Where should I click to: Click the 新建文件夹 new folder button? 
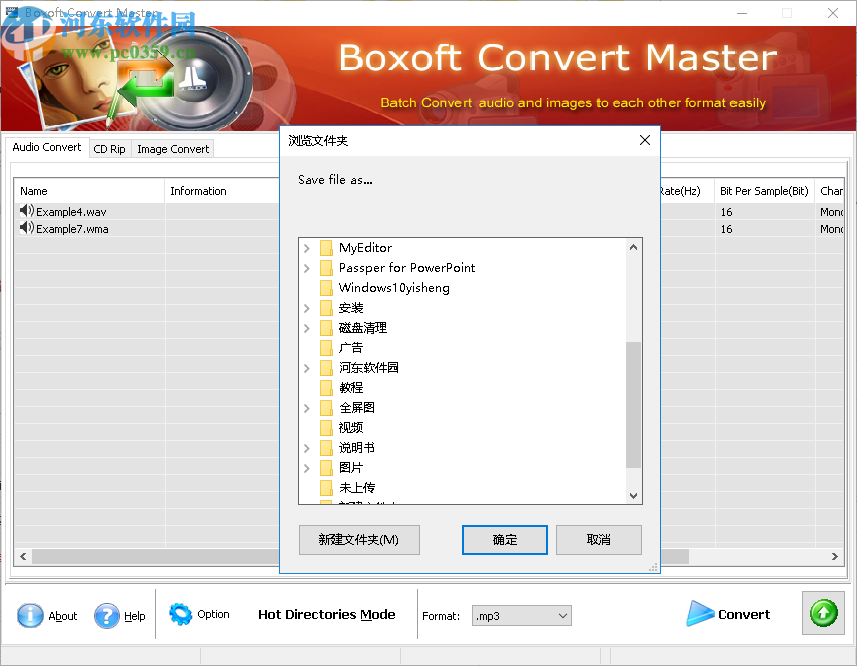pos(359,539)
